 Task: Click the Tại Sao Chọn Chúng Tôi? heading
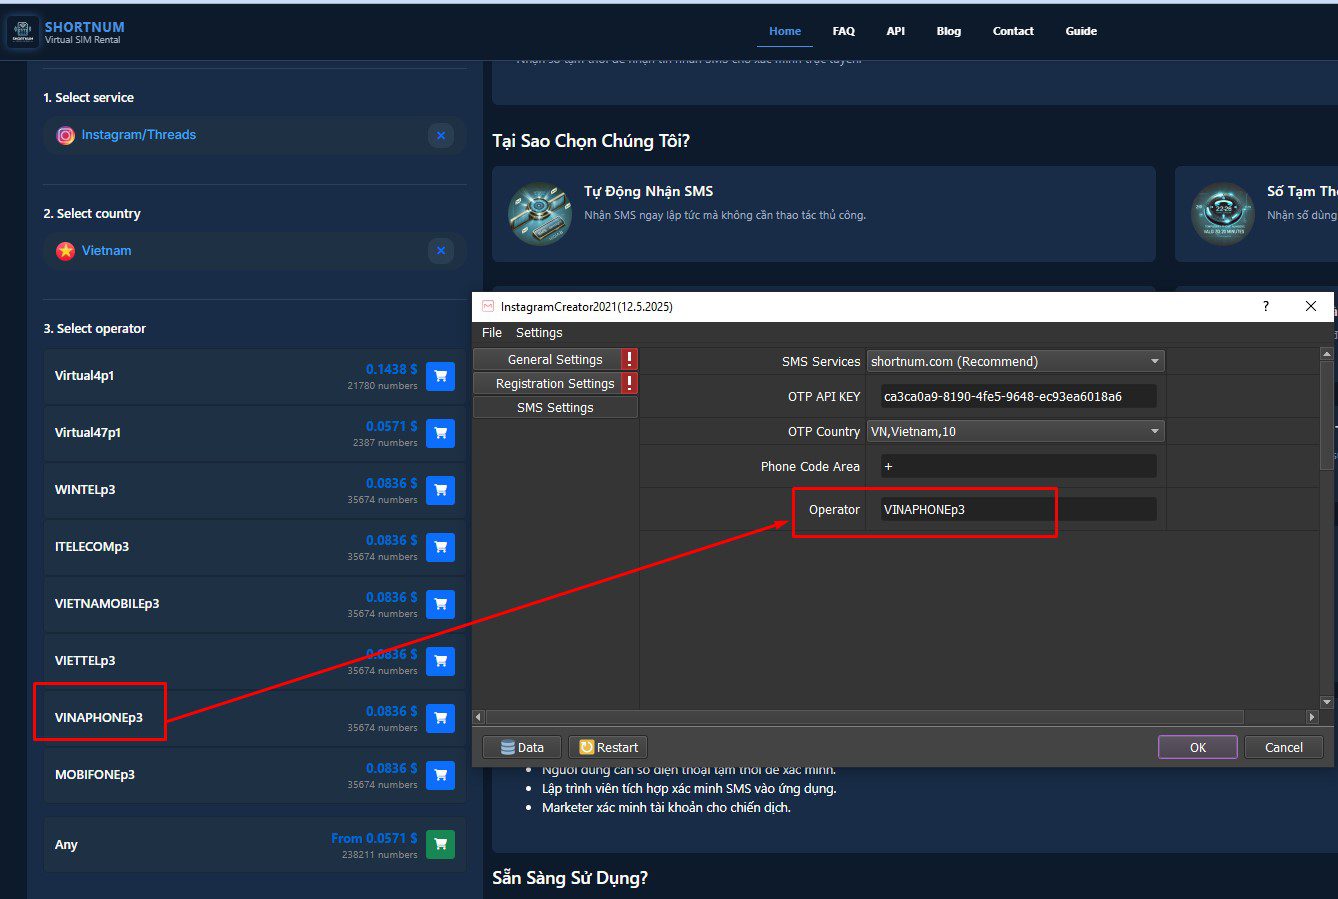(591, 141)
